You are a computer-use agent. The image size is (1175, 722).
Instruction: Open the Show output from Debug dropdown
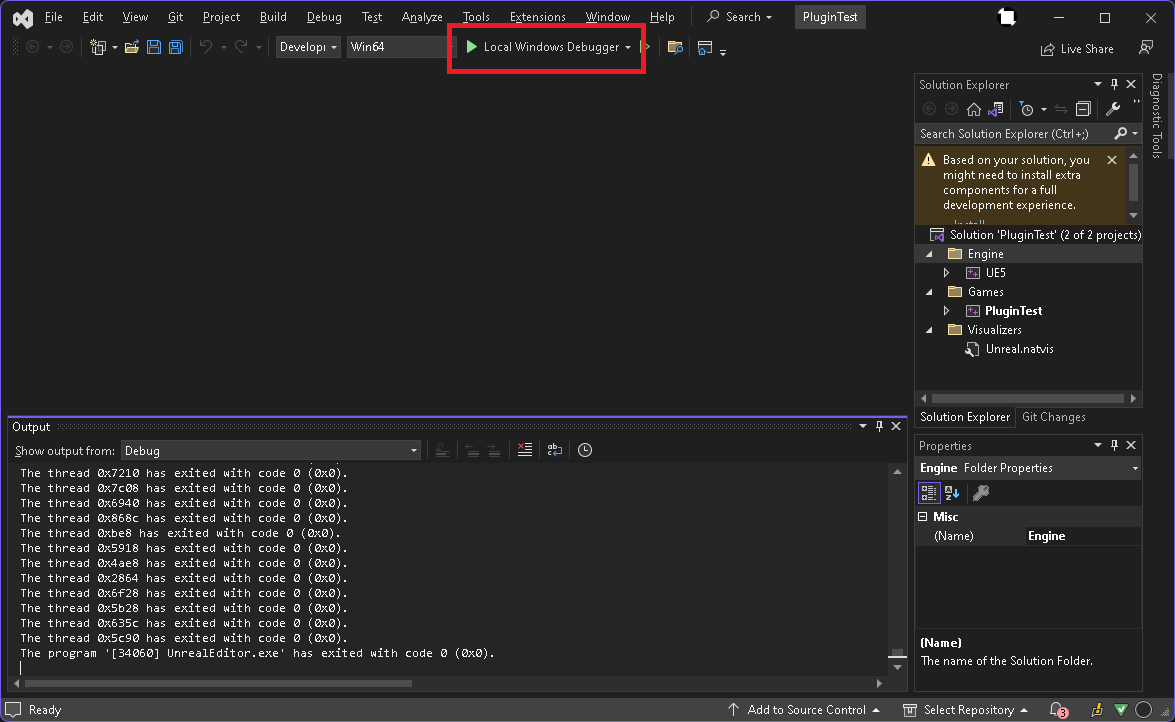coord(271,451)
